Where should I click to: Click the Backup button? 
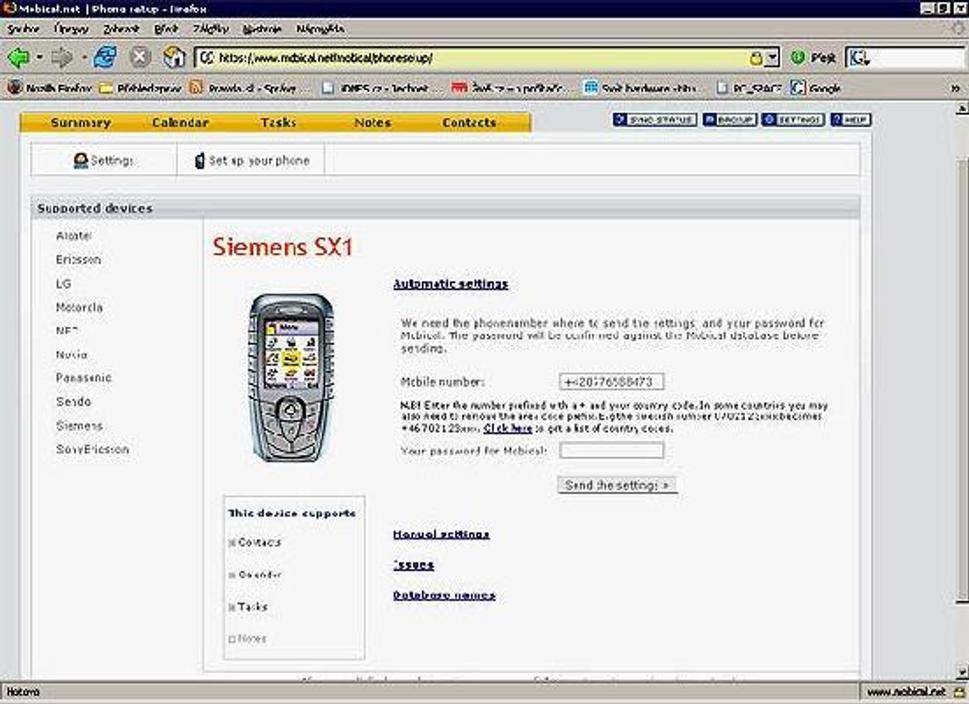pyautogui.click(x=730, y=119)
